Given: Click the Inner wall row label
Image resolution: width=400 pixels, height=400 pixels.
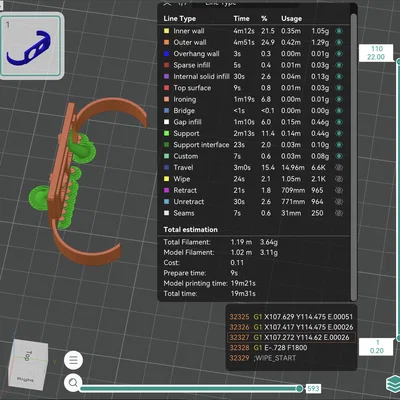Looking at the screenshot, I should (189, 31).
